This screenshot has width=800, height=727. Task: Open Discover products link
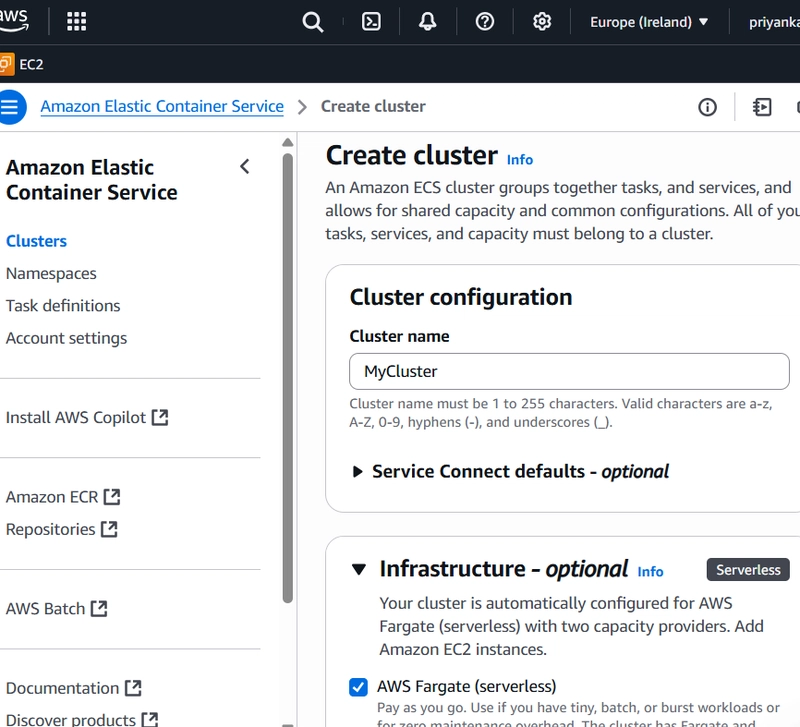[71, 720]
